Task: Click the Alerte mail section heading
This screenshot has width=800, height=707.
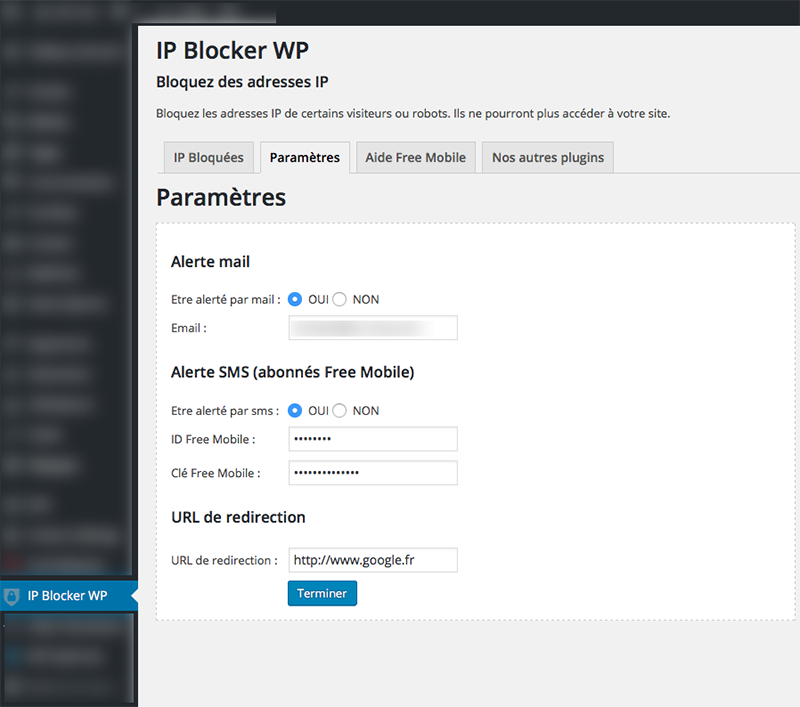Action: click(210, 262)
